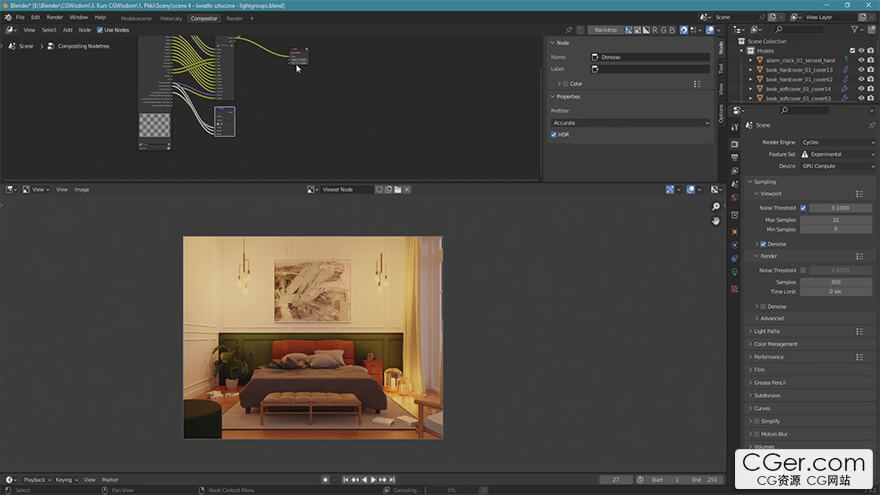Select the pan hand tool in viewer

(716, 220)
